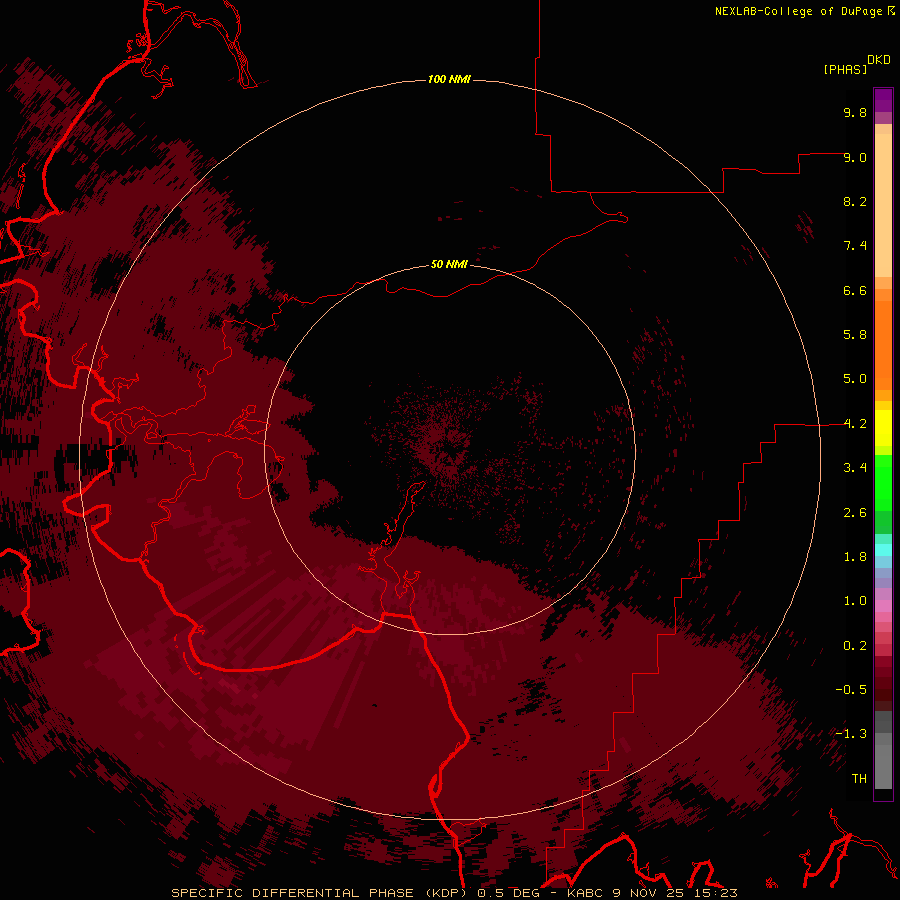Click the DKD label above the color scale

(x=879, y=60)
